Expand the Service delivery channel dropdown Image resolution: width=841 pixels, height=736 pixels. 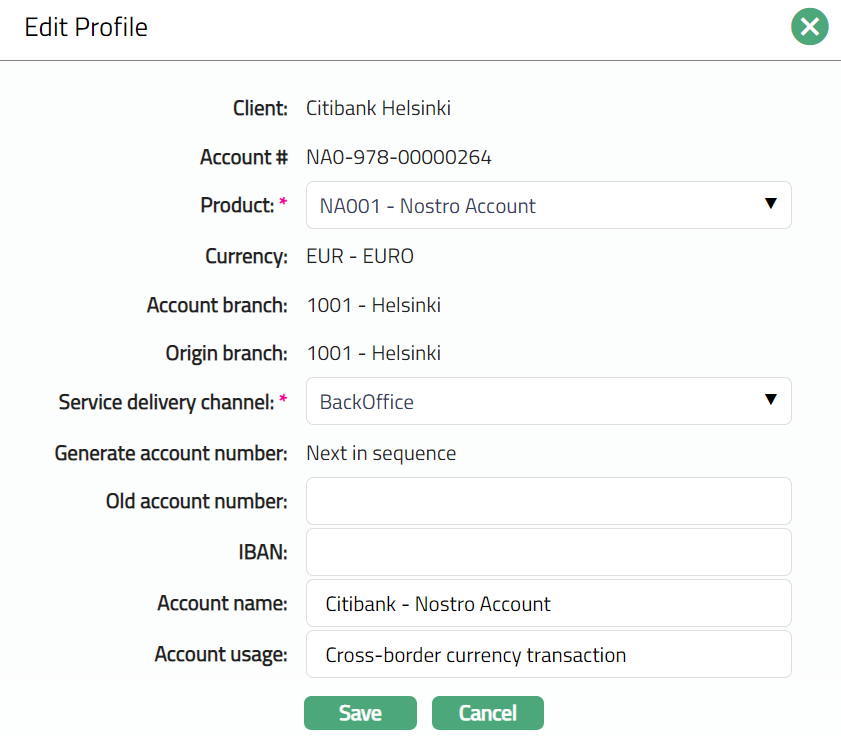click(548, 401)
